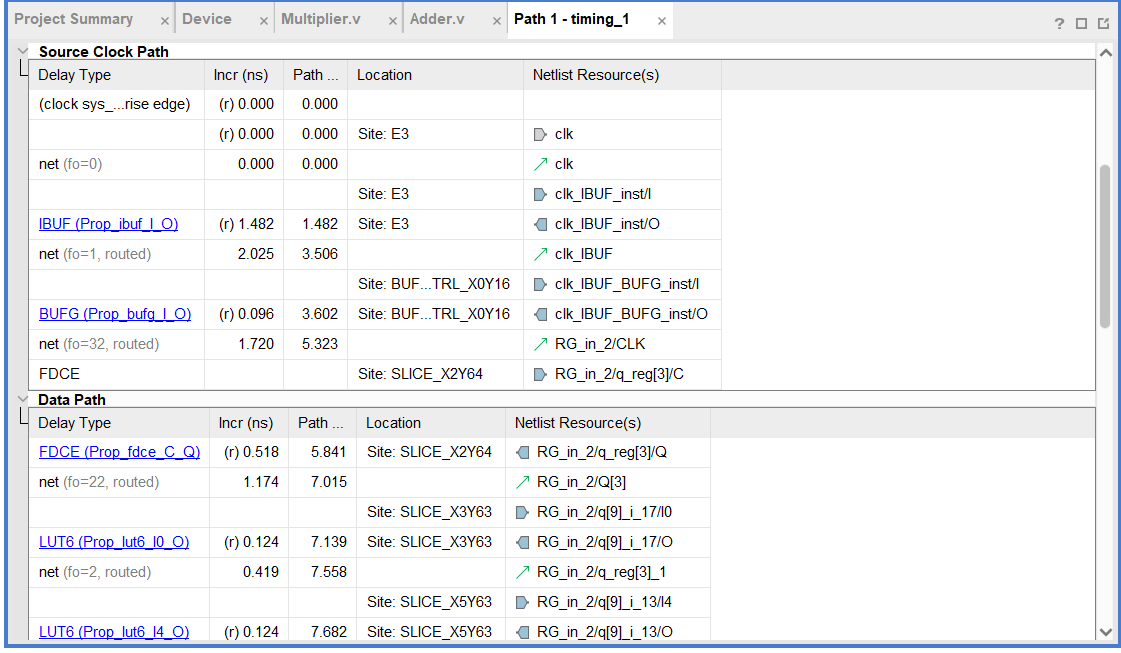Click the green net arrow icon beside clk_IBUF
The width and height of the screenshot is (1121, 653).
click(x=541, y=254)
